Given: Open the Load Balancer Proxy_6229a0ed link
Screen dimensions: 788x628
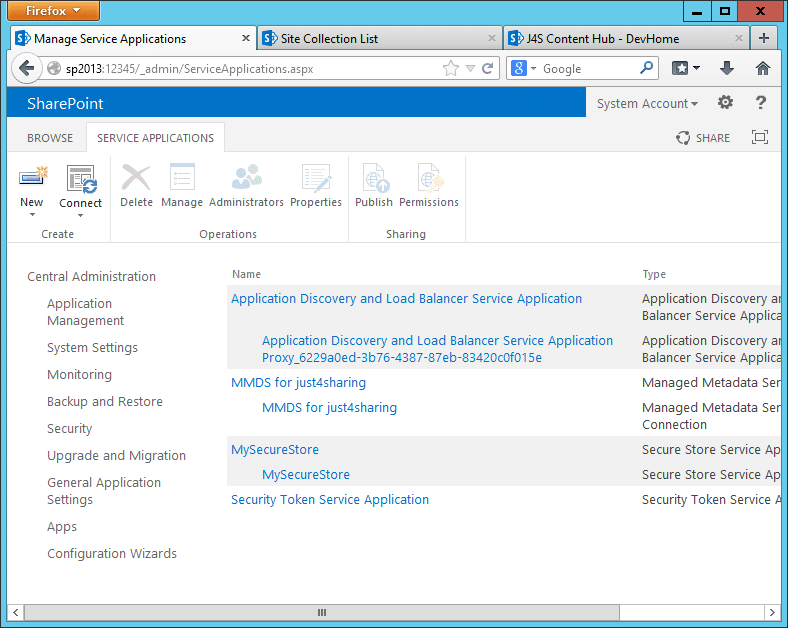Looking at the screenshot, I should pyautogui.click(x=437, y=349).
